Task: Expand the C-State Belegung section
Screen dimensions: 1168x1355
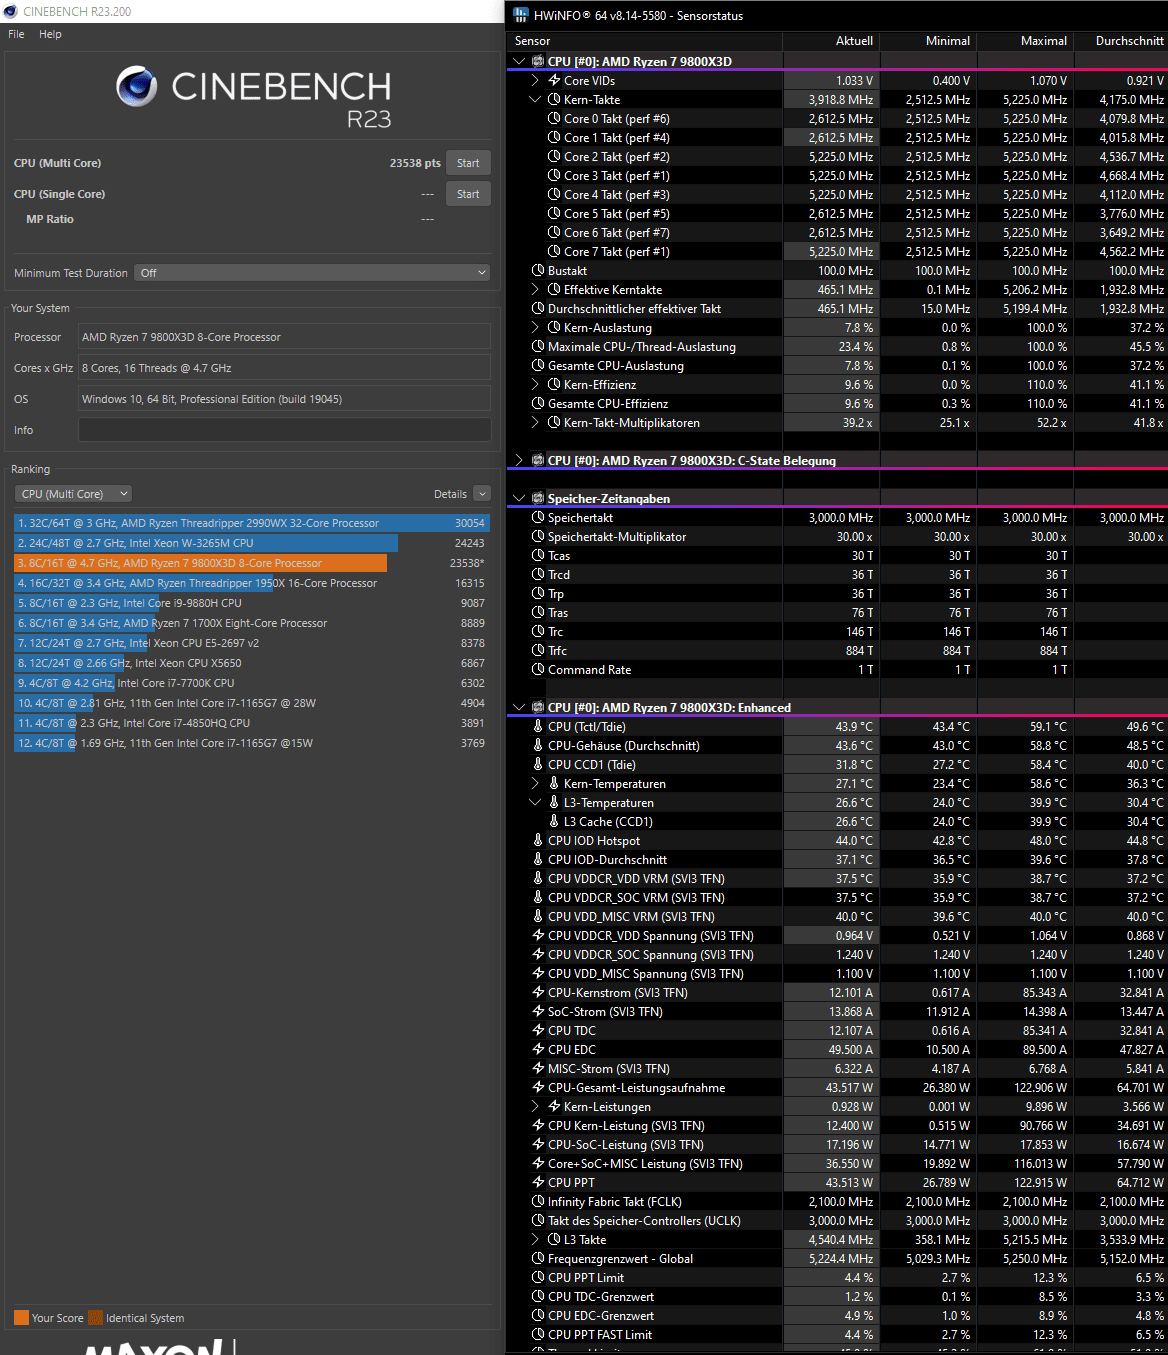Action: tap(519, 460)
